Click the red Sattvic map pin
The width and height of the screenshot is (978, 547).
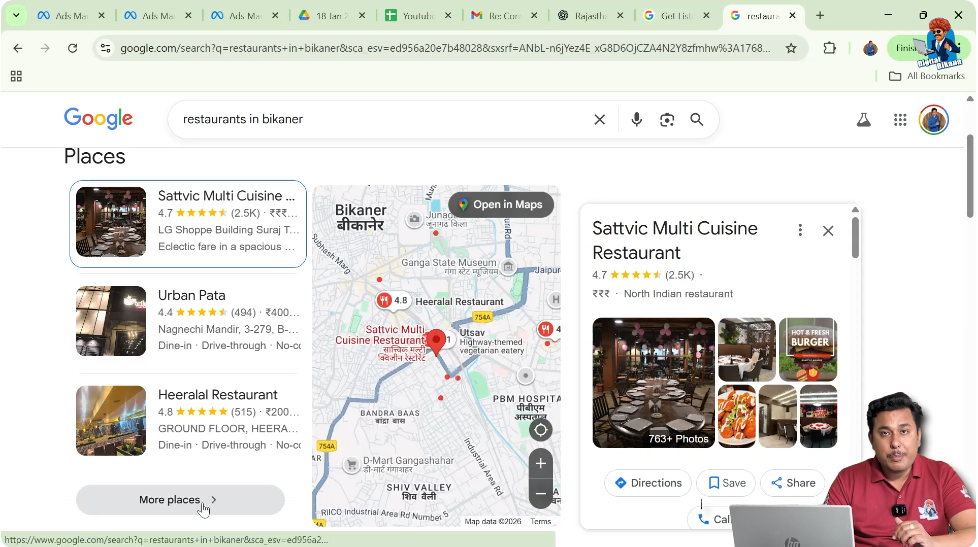tap(435, 342)
